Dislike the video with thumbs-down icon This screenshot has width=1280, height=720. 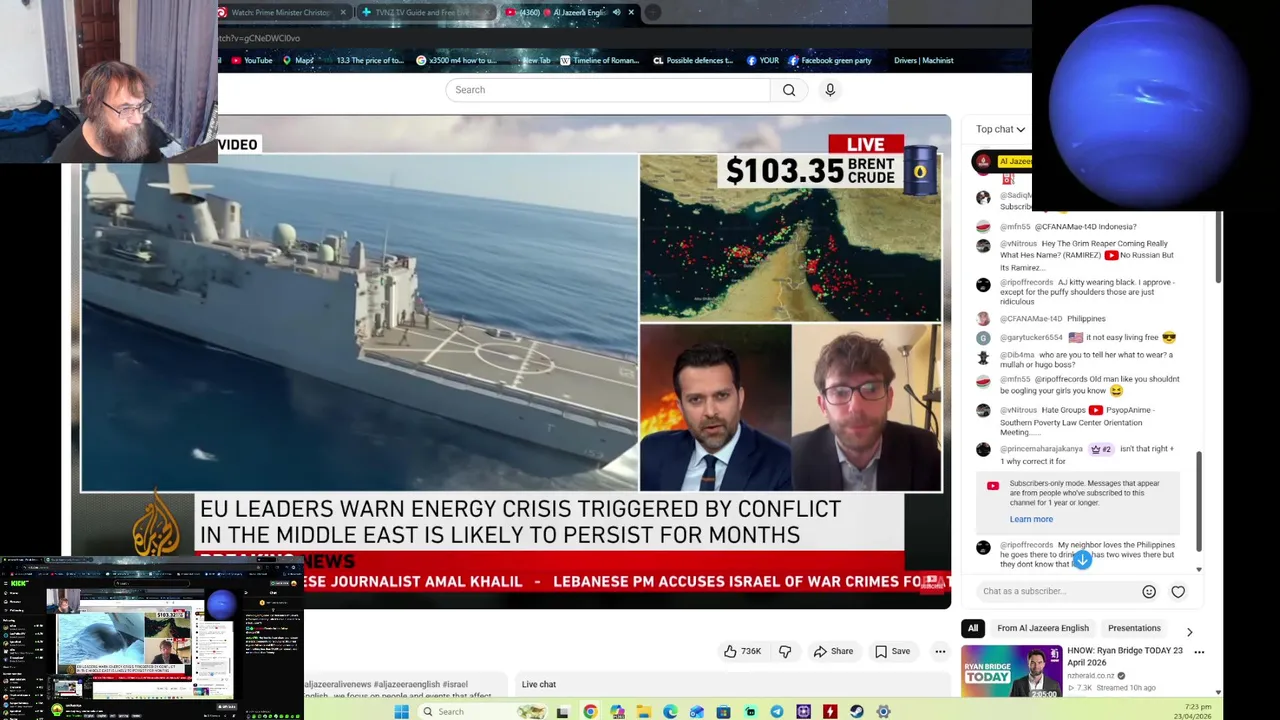coord(785,651)
